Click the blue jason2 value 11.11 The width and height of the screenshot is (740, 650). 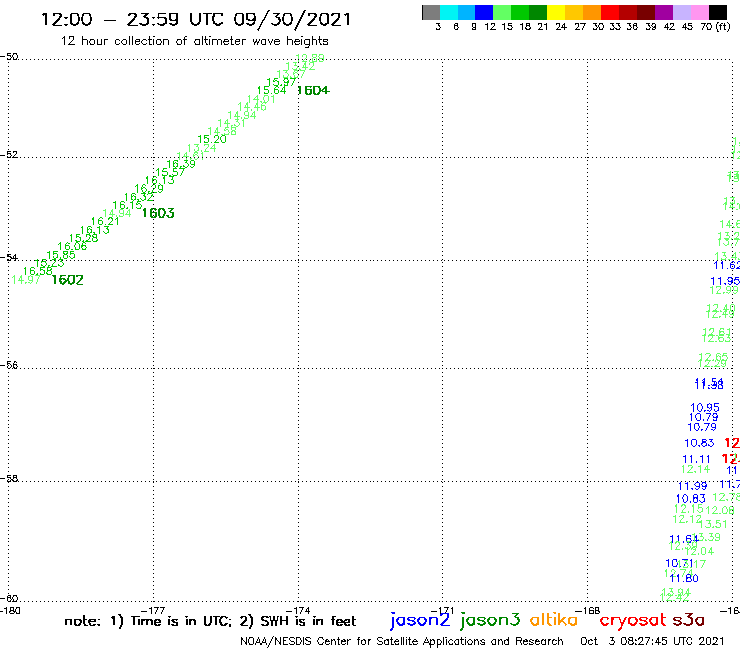[x=696, y=459]
